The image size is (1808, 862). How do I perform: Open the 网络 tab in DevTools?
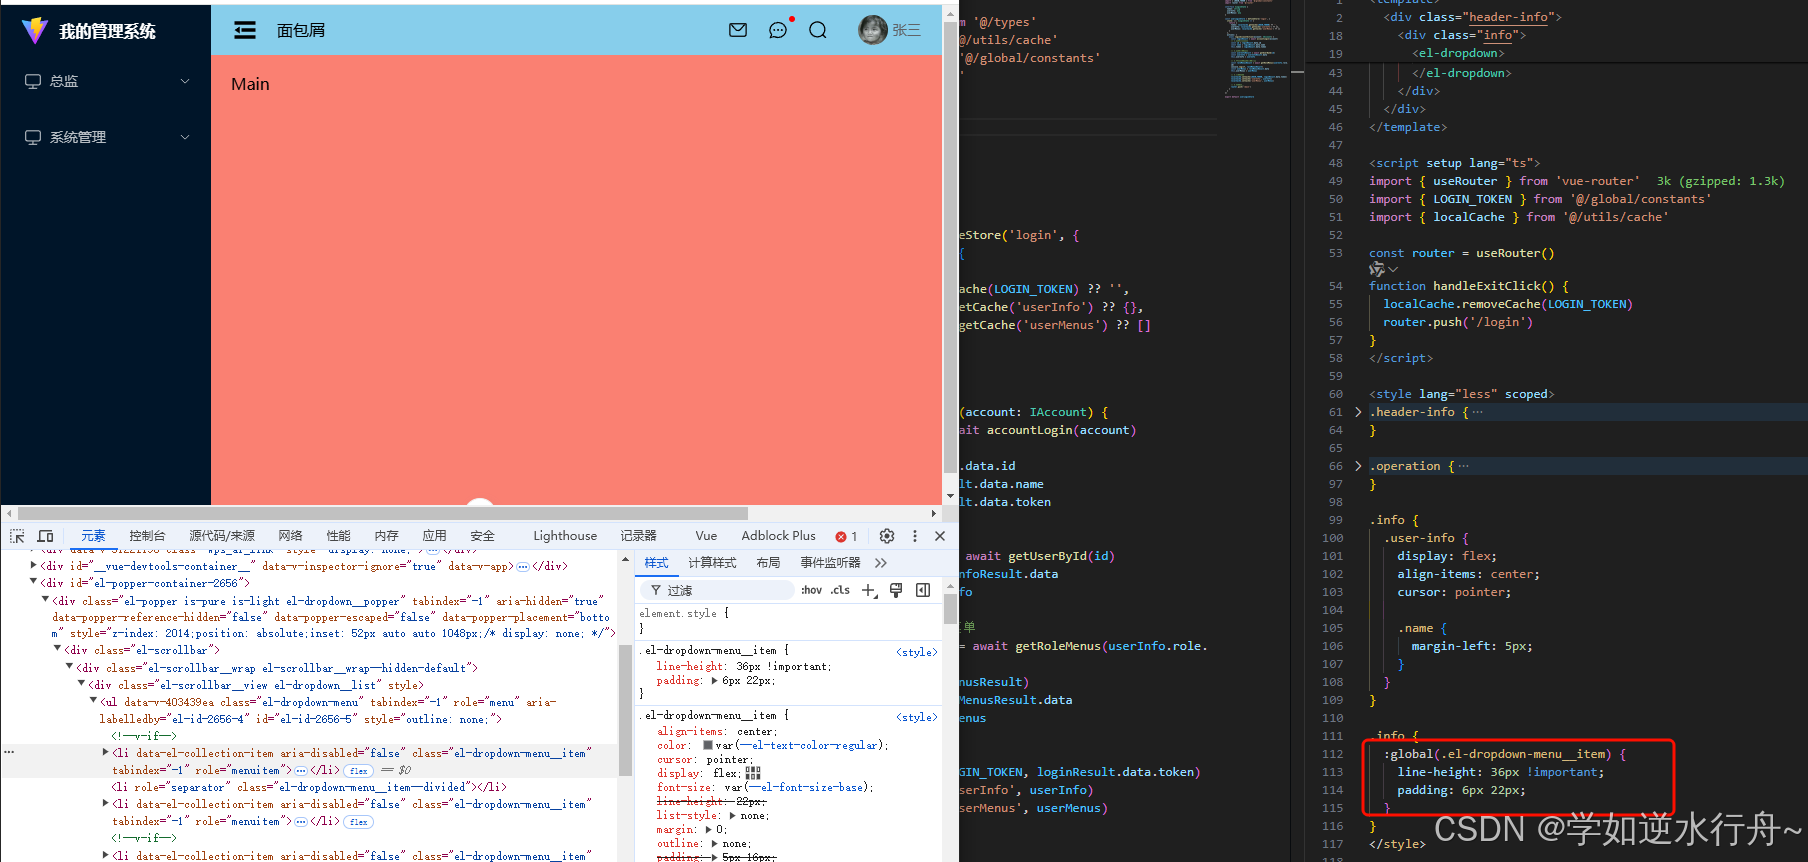[x=290, y=536]
